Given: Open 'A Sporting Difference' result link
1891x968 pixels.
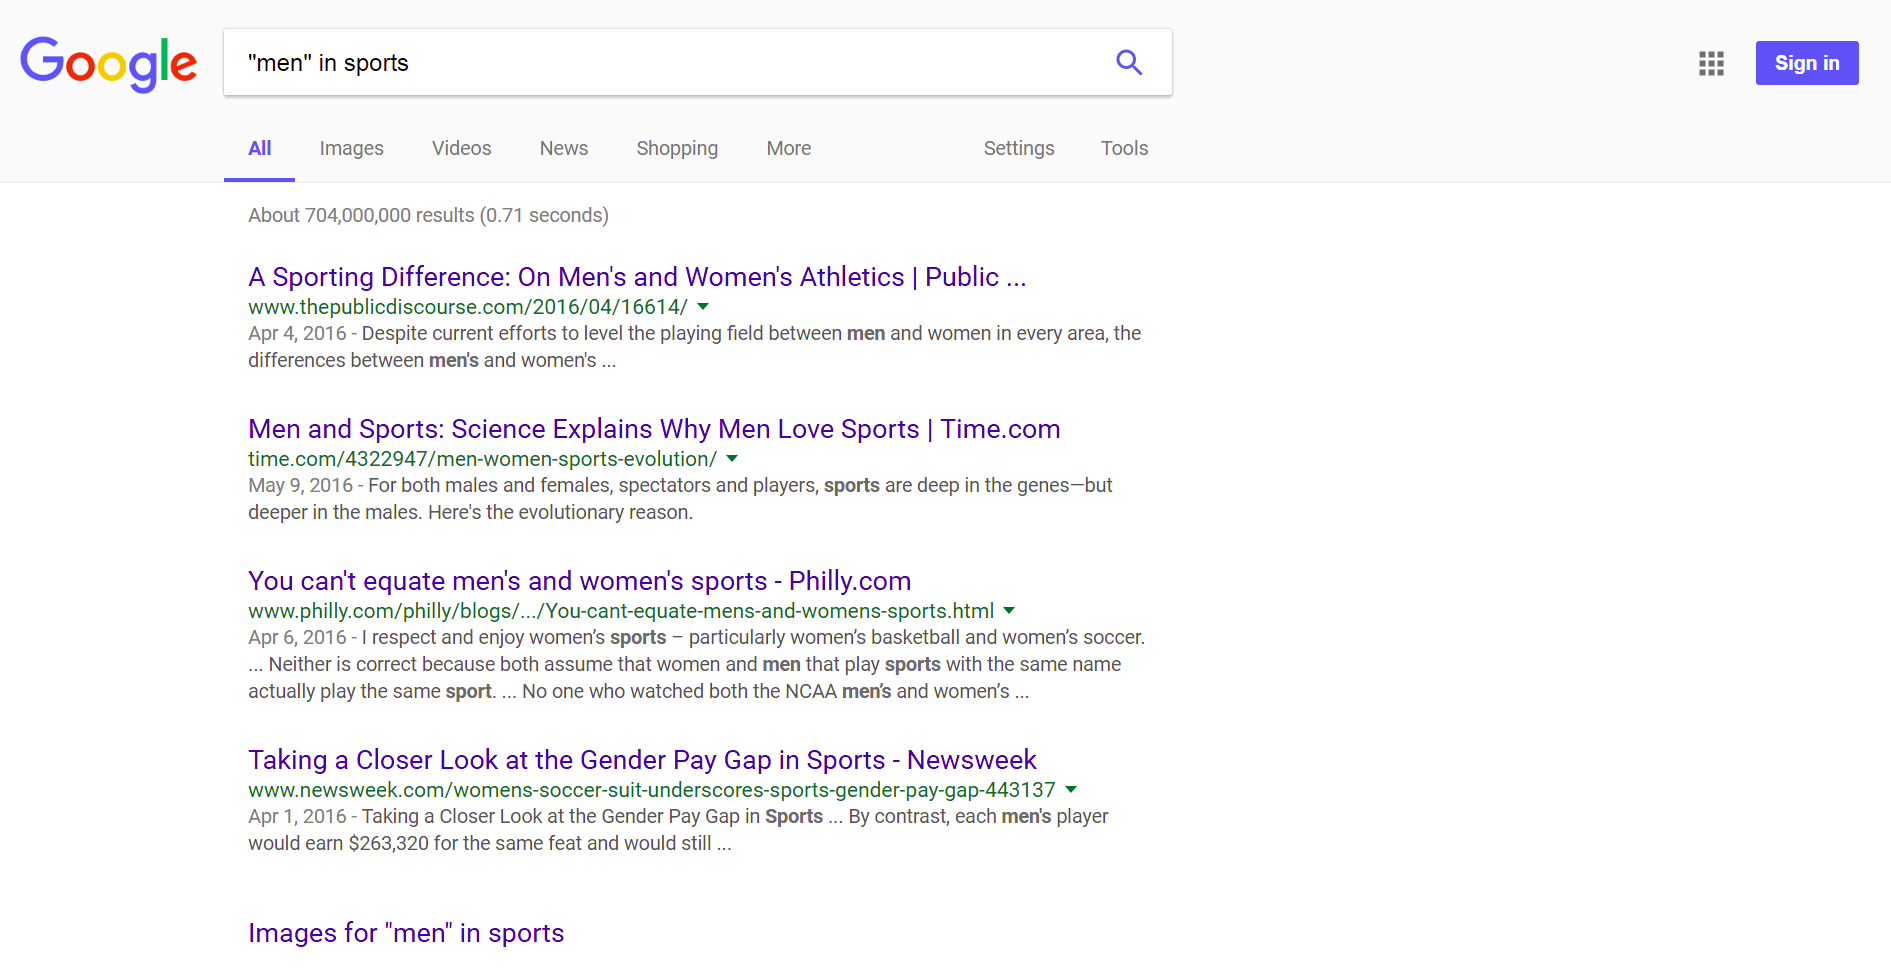Looking at the screenshot, I should click(x=637, y=277).
